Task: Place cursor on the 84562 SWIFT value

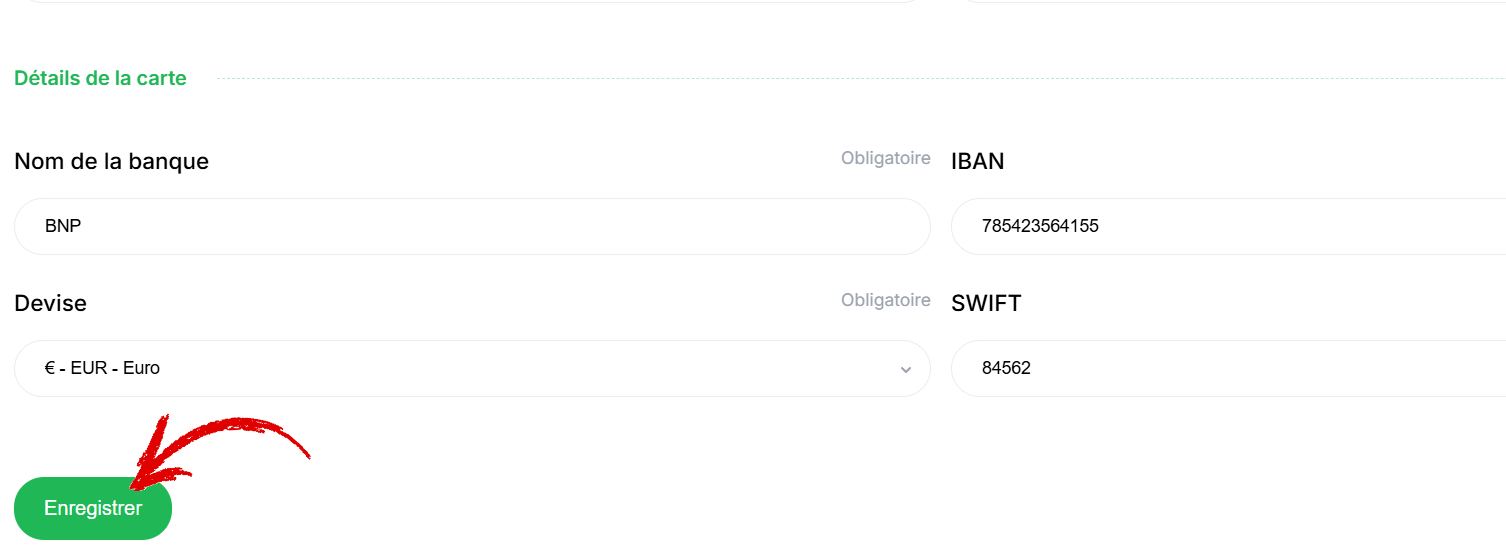Action: point(1006,368)
